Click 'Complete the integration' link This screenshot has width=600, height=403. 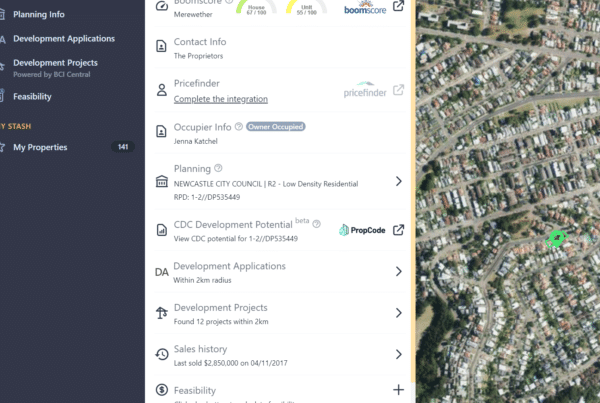[221, 99]
